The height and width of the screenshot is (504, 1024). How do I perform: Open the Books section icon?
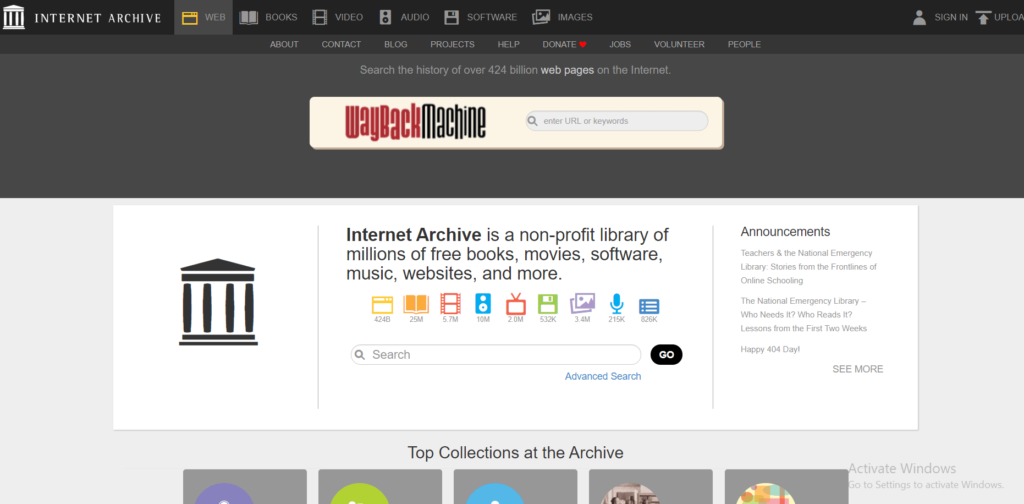pos(249,18)
